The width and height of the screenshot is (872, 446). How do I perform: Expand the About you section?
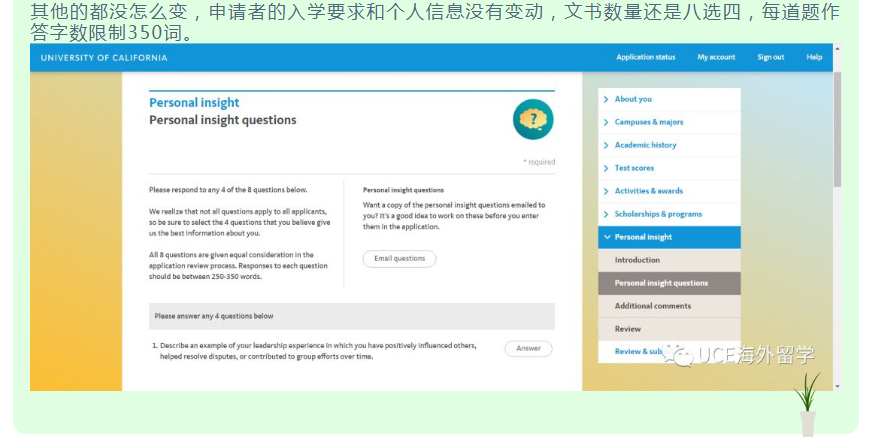[x=632, y=99]
